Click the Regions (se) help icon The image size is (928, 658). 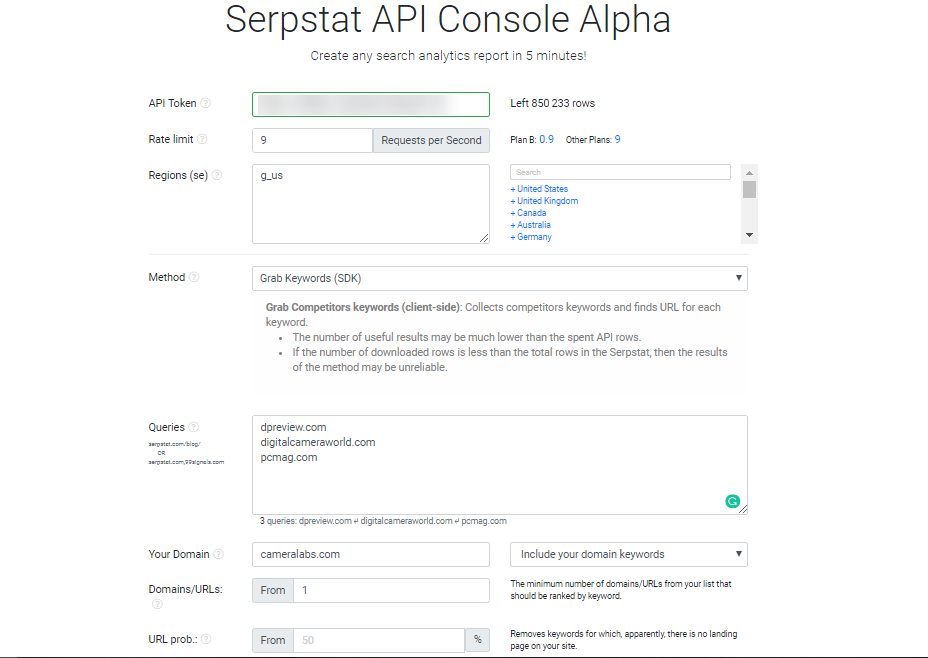tap(217, 175)
